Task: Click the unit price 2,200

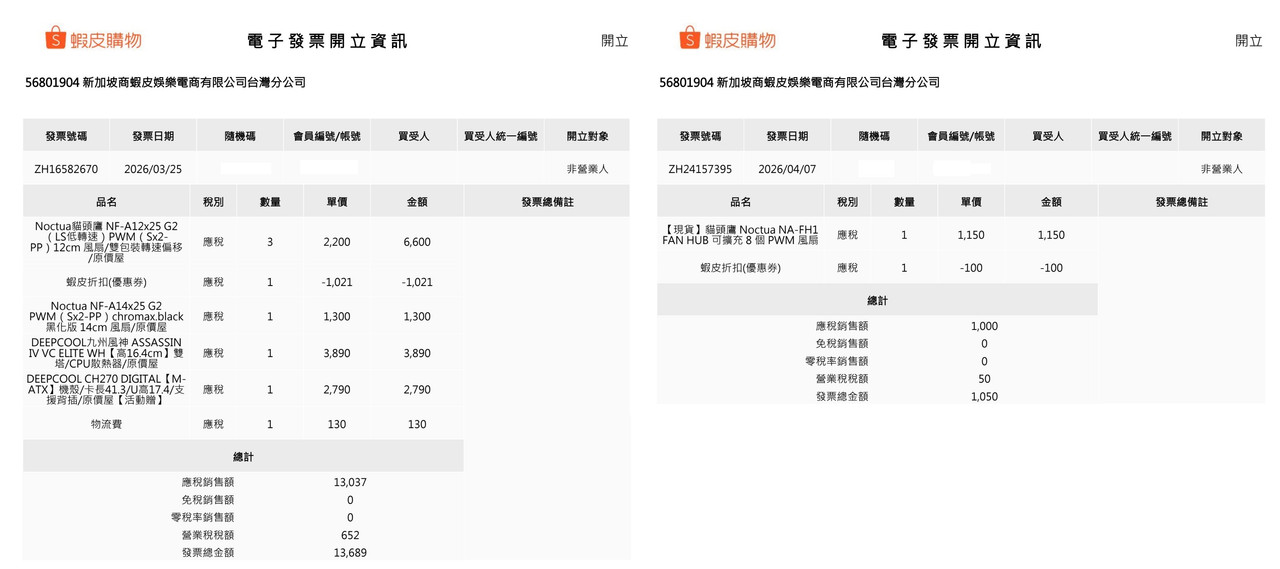Action: [337, 242]
